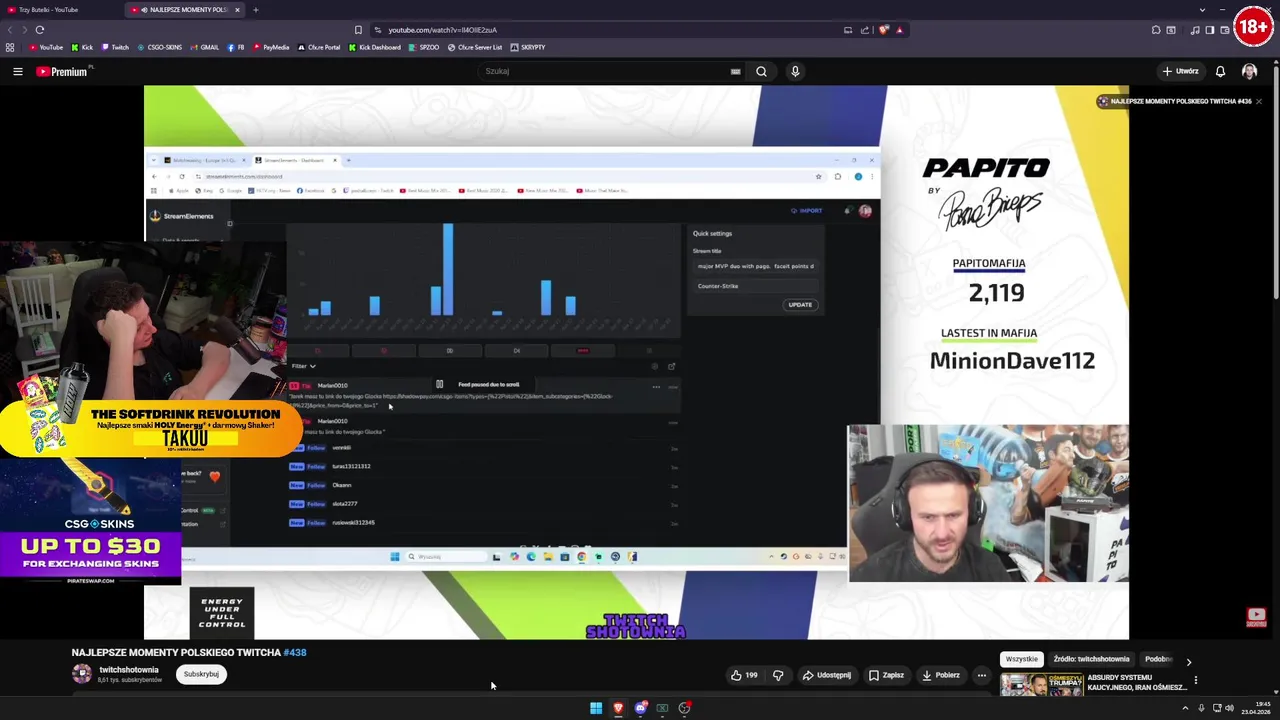1280x720 pixels.
Task: Open the FB bookmark
Action: pos(236,47)
